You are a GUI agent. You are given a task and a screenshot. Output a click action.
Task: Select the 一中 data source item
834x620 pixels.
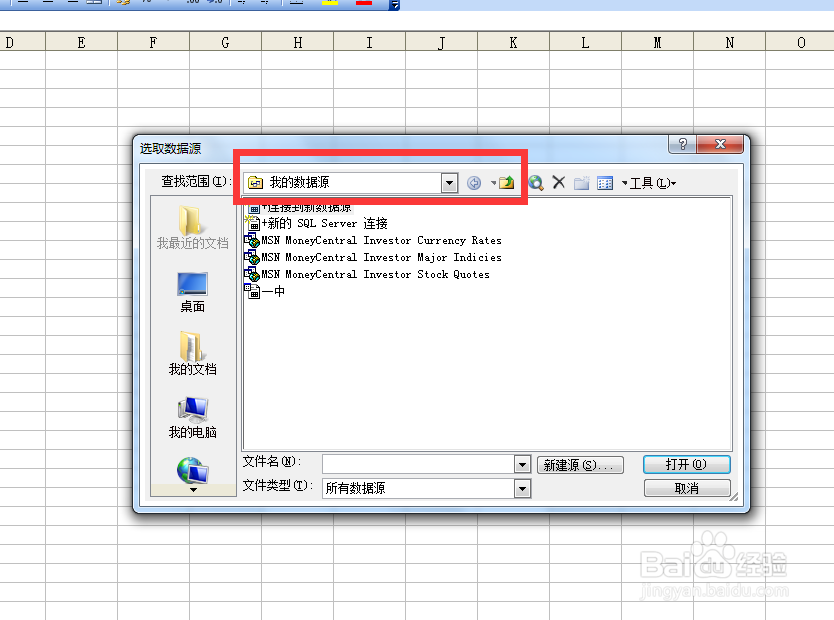(273, 291)
